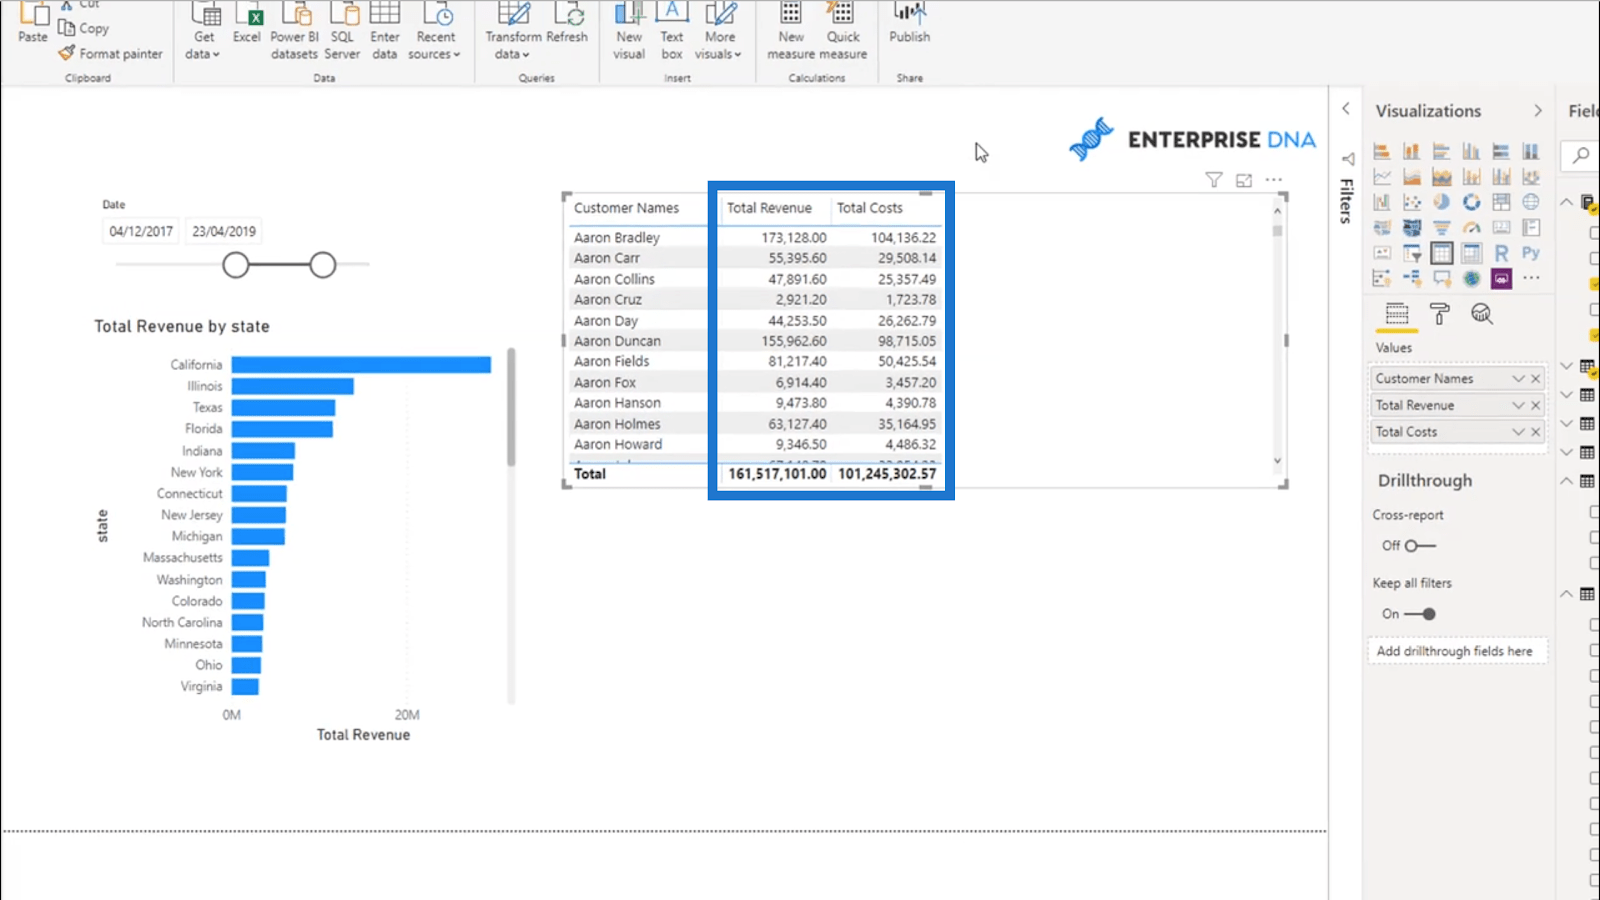Enter focus mode for table visual
Viewport: 1600px width, 900px height.
coord(1244,180)
